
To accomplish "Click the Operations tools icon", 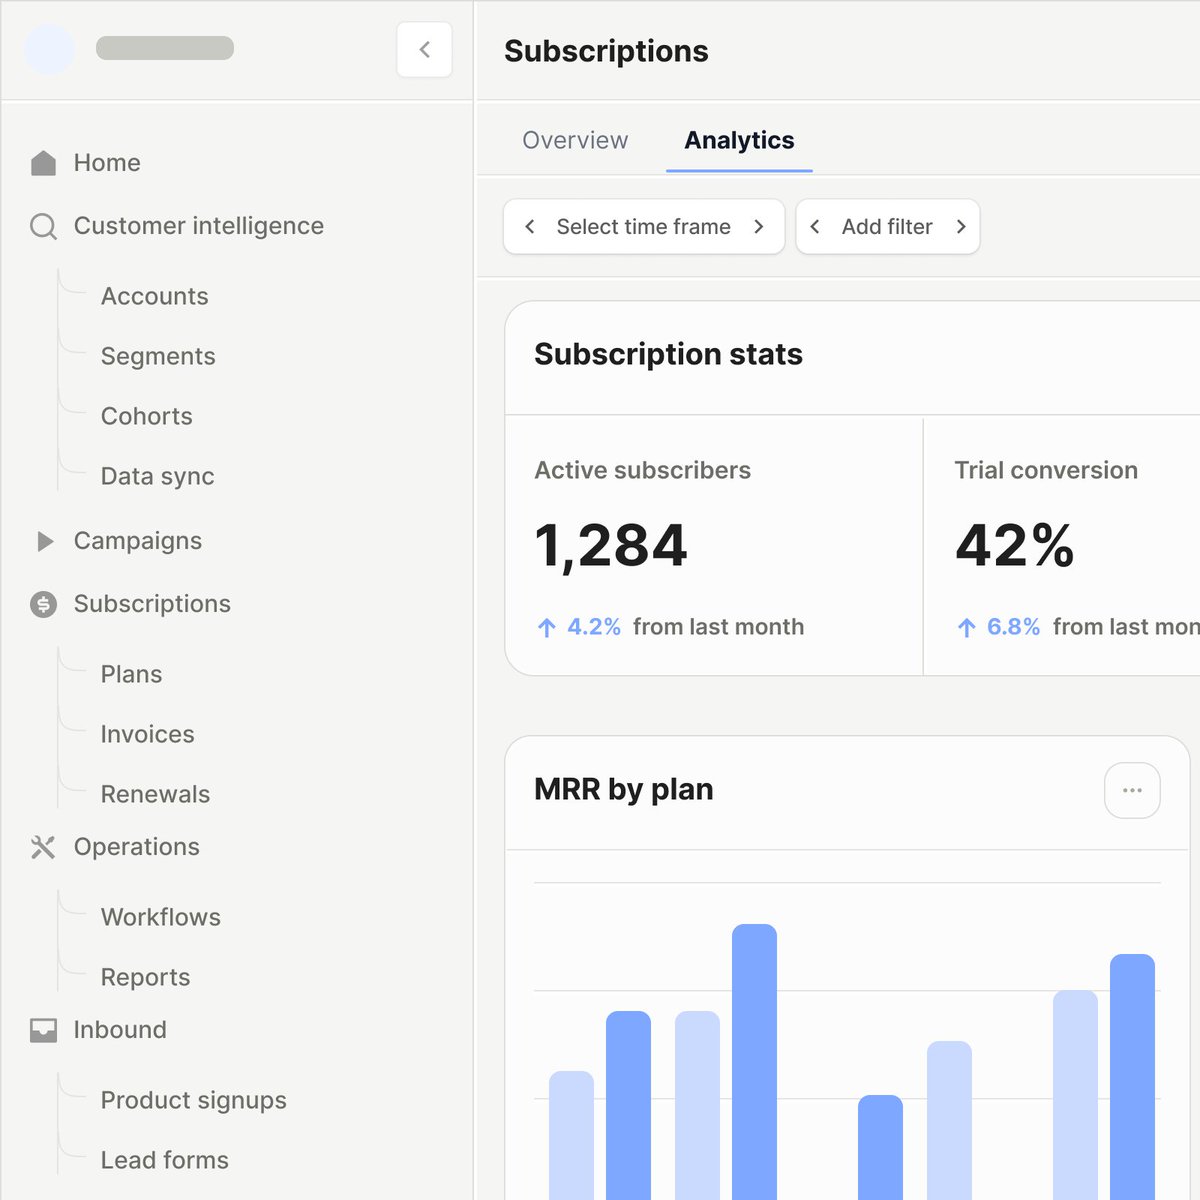I will pyautogui.click(x=43, y=847).
